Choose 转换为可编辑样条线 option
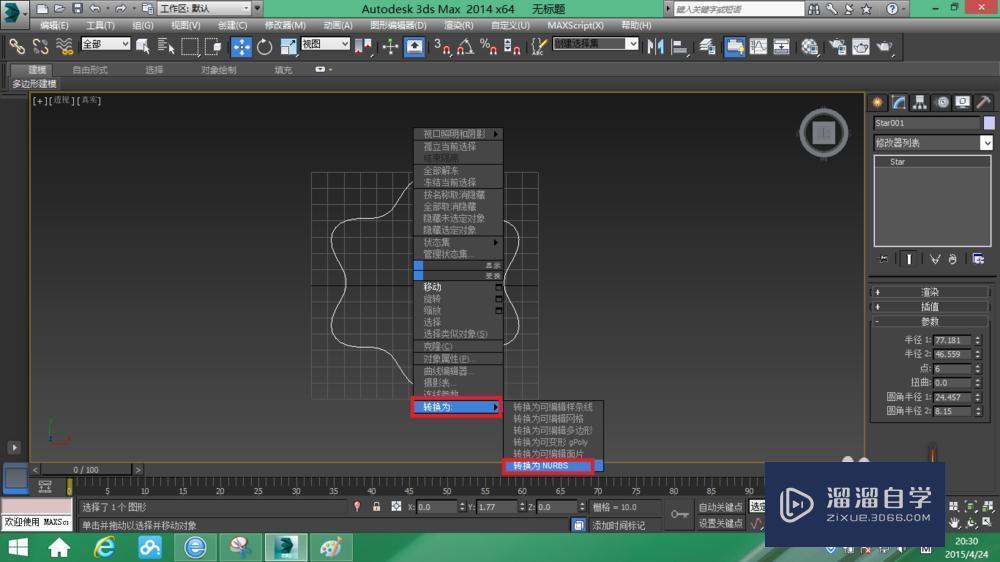The image size is (1000, 562). click(552, 407)
